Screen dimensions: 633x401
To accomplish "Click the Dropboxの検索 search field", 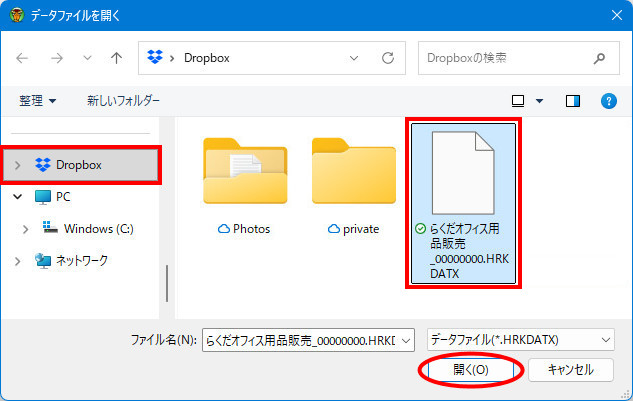I will point(505,58).
